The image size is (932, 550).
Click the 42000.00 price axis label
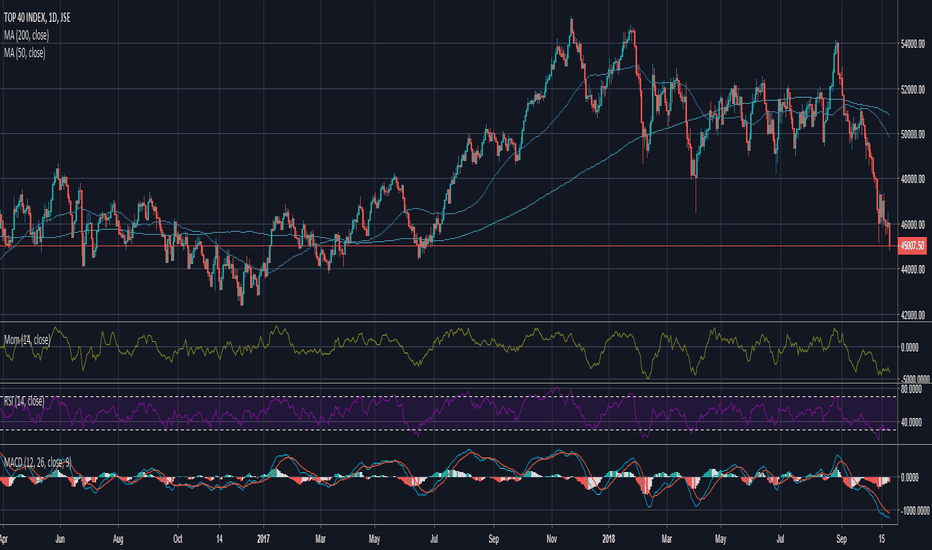(x=913, y=315)
